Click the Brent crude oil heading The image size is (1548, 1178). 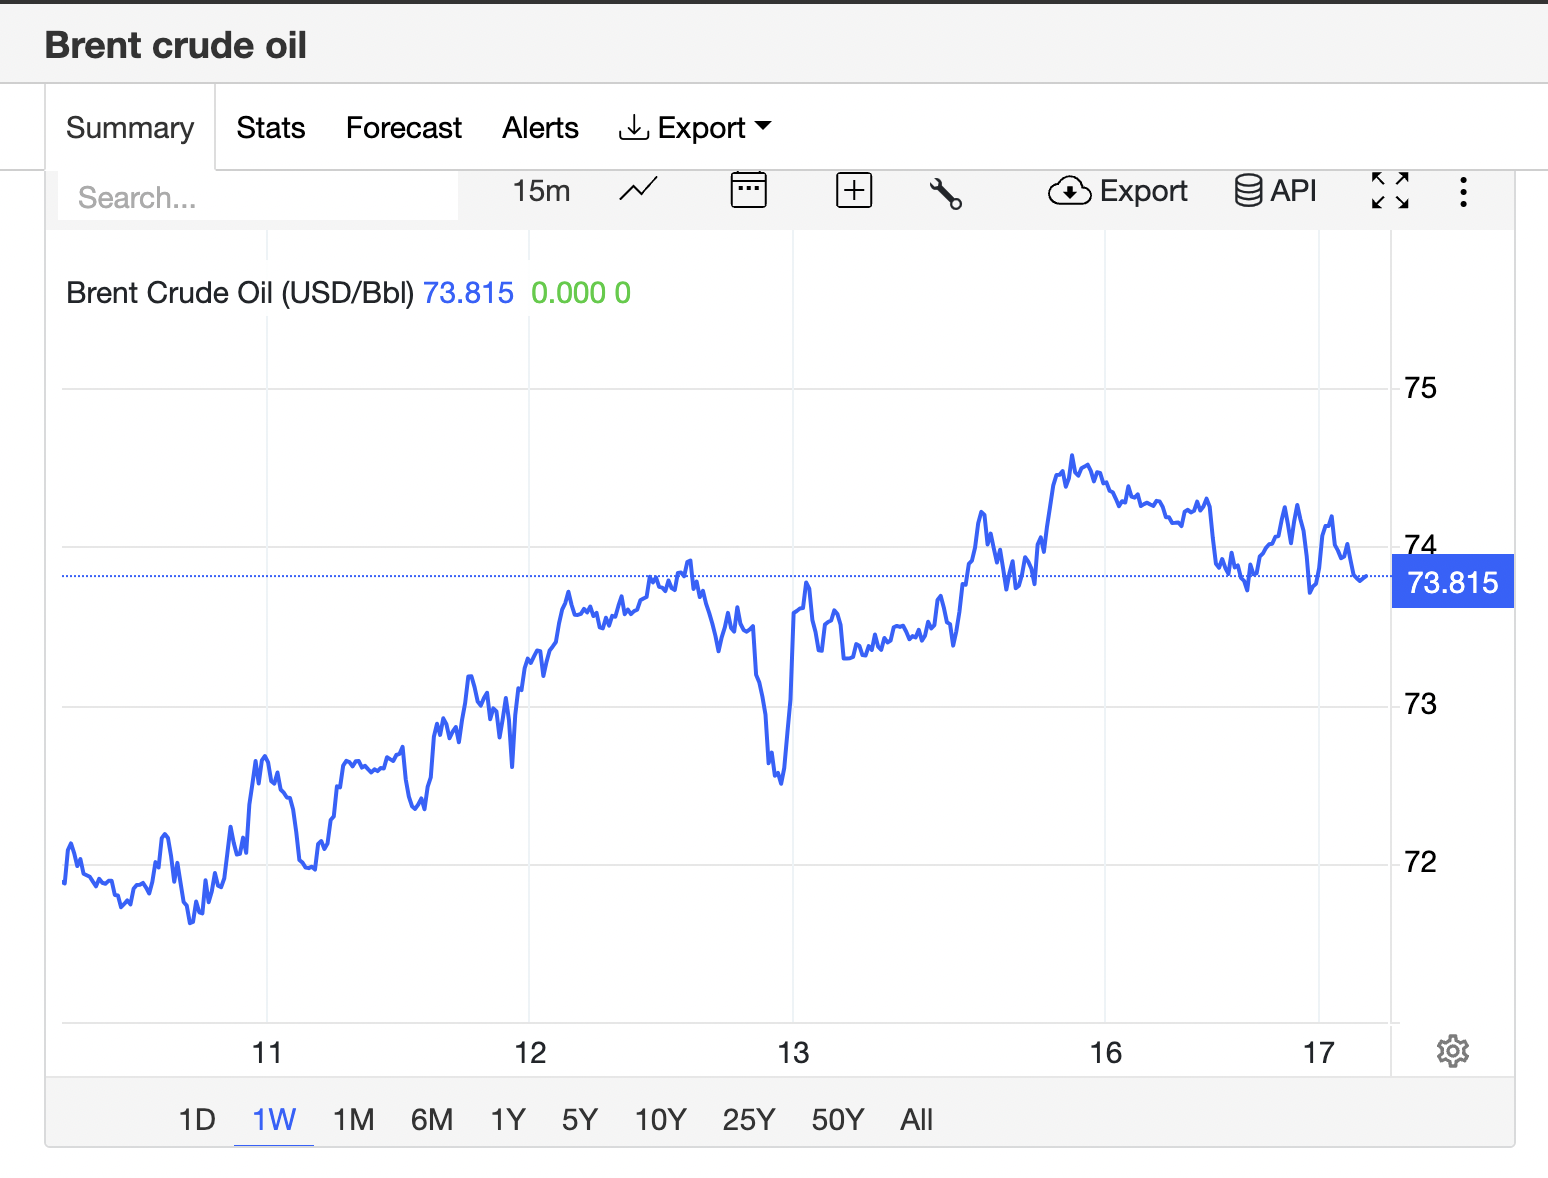point(176,45)
